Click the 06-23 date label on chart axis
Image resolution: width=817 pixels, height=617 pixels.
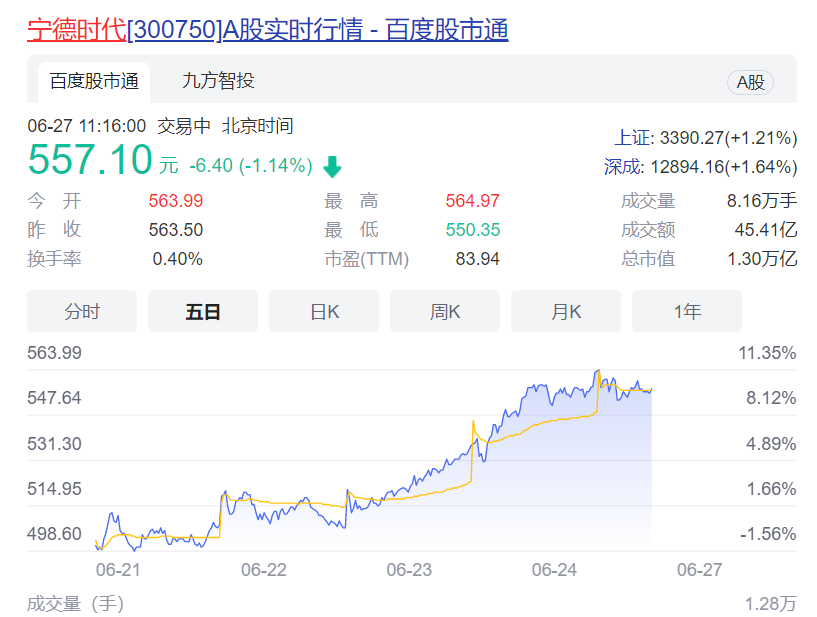coord(409,570)
